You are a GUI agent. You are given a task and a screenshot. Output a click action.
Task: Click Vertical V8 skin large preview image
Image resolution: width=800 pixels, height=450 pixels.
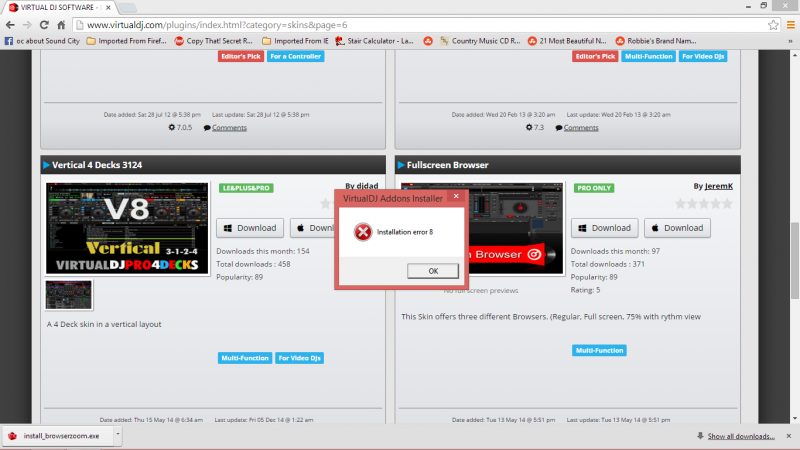point(127,229)
